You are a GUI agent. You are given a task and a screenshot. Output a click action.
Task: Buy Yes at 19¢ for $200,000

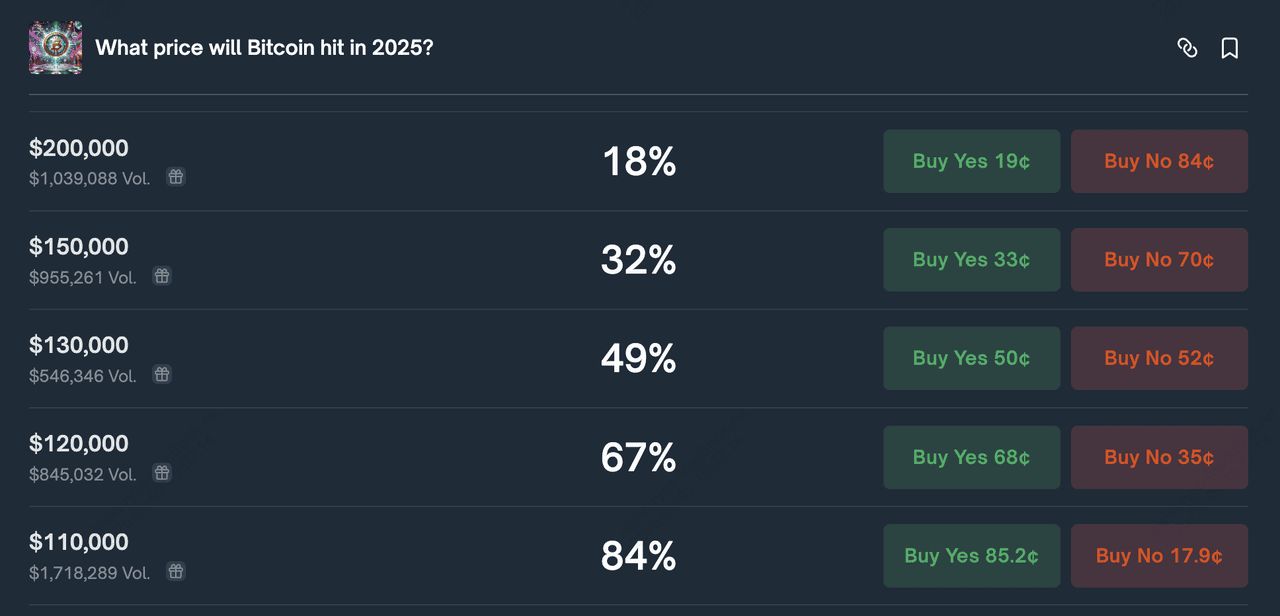coord(971,161)
